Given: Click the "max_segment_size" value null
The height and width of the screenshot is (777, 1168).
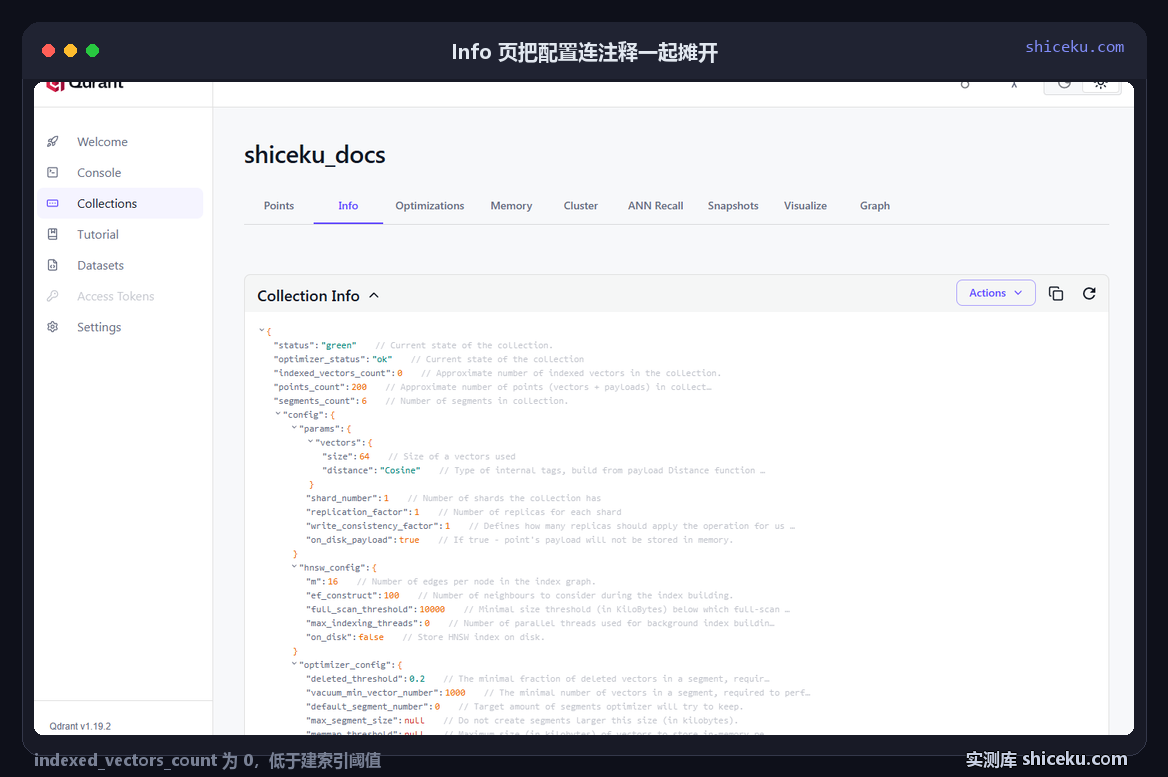Looking at the screenshot, I should tap(414, 720).
